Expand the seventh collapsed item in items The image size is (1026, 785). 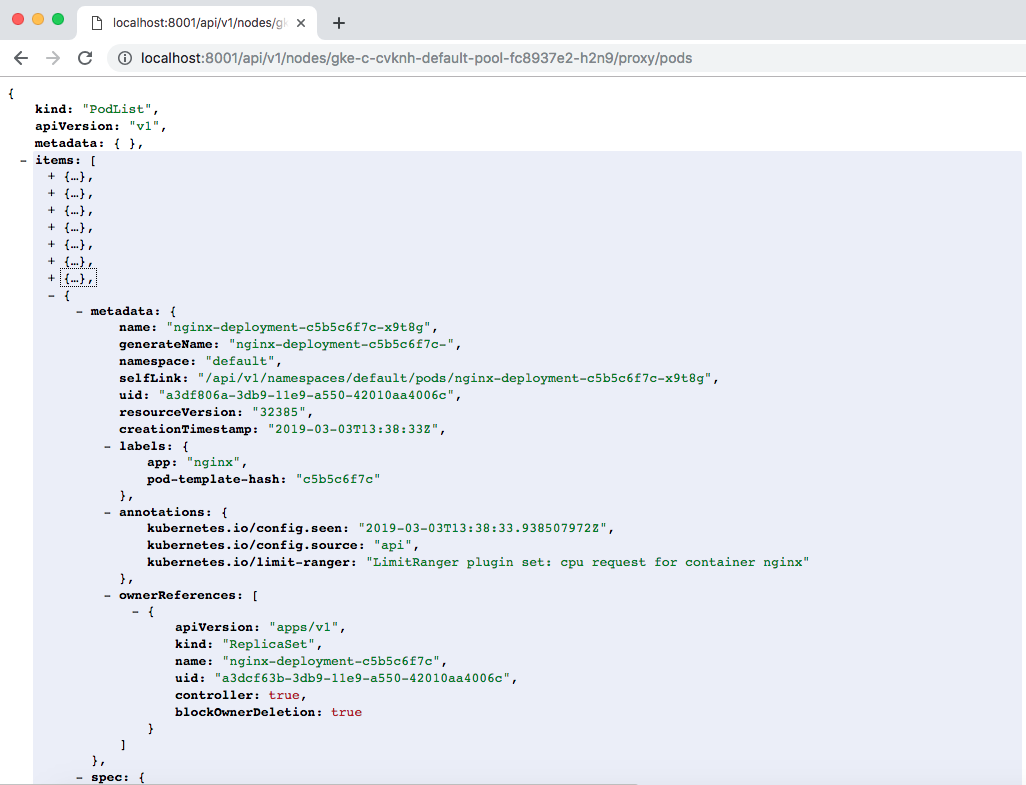[x=51, y=278]
